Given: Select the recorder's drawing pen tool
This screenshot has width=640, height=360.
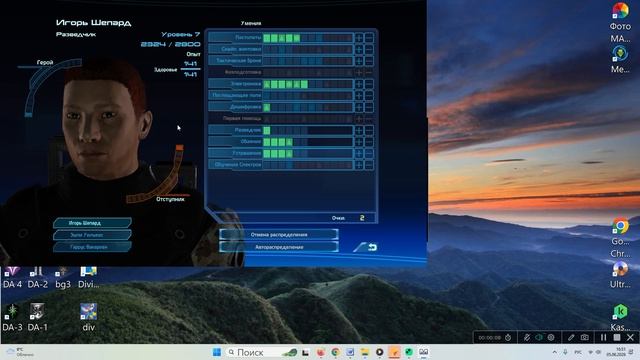Looking at the screenshot, I should (571, 338).
